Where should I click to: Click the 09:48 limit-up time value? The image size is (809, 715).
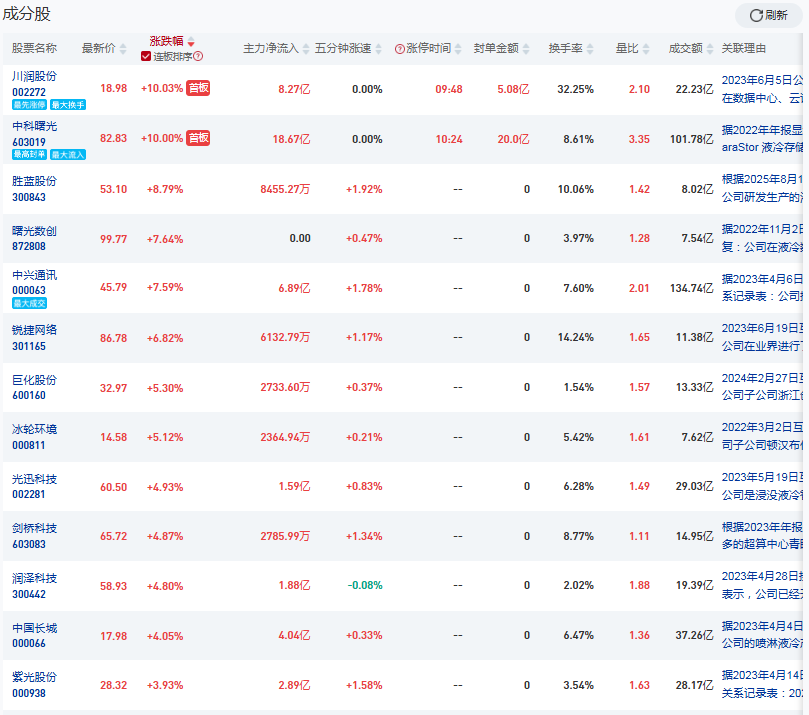(449, 89)
